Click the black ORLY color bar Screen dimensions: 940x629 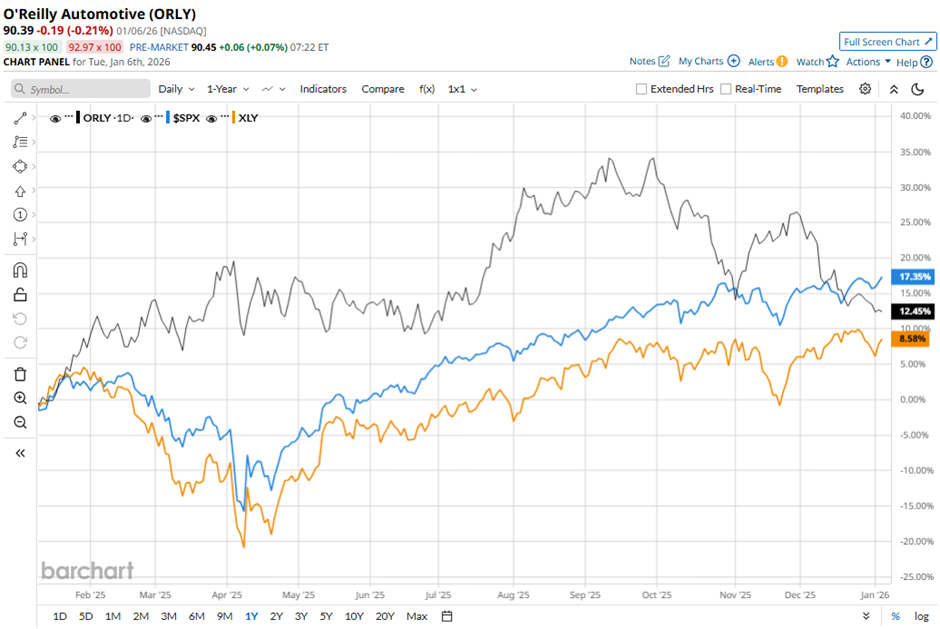[x=78, y=118]
